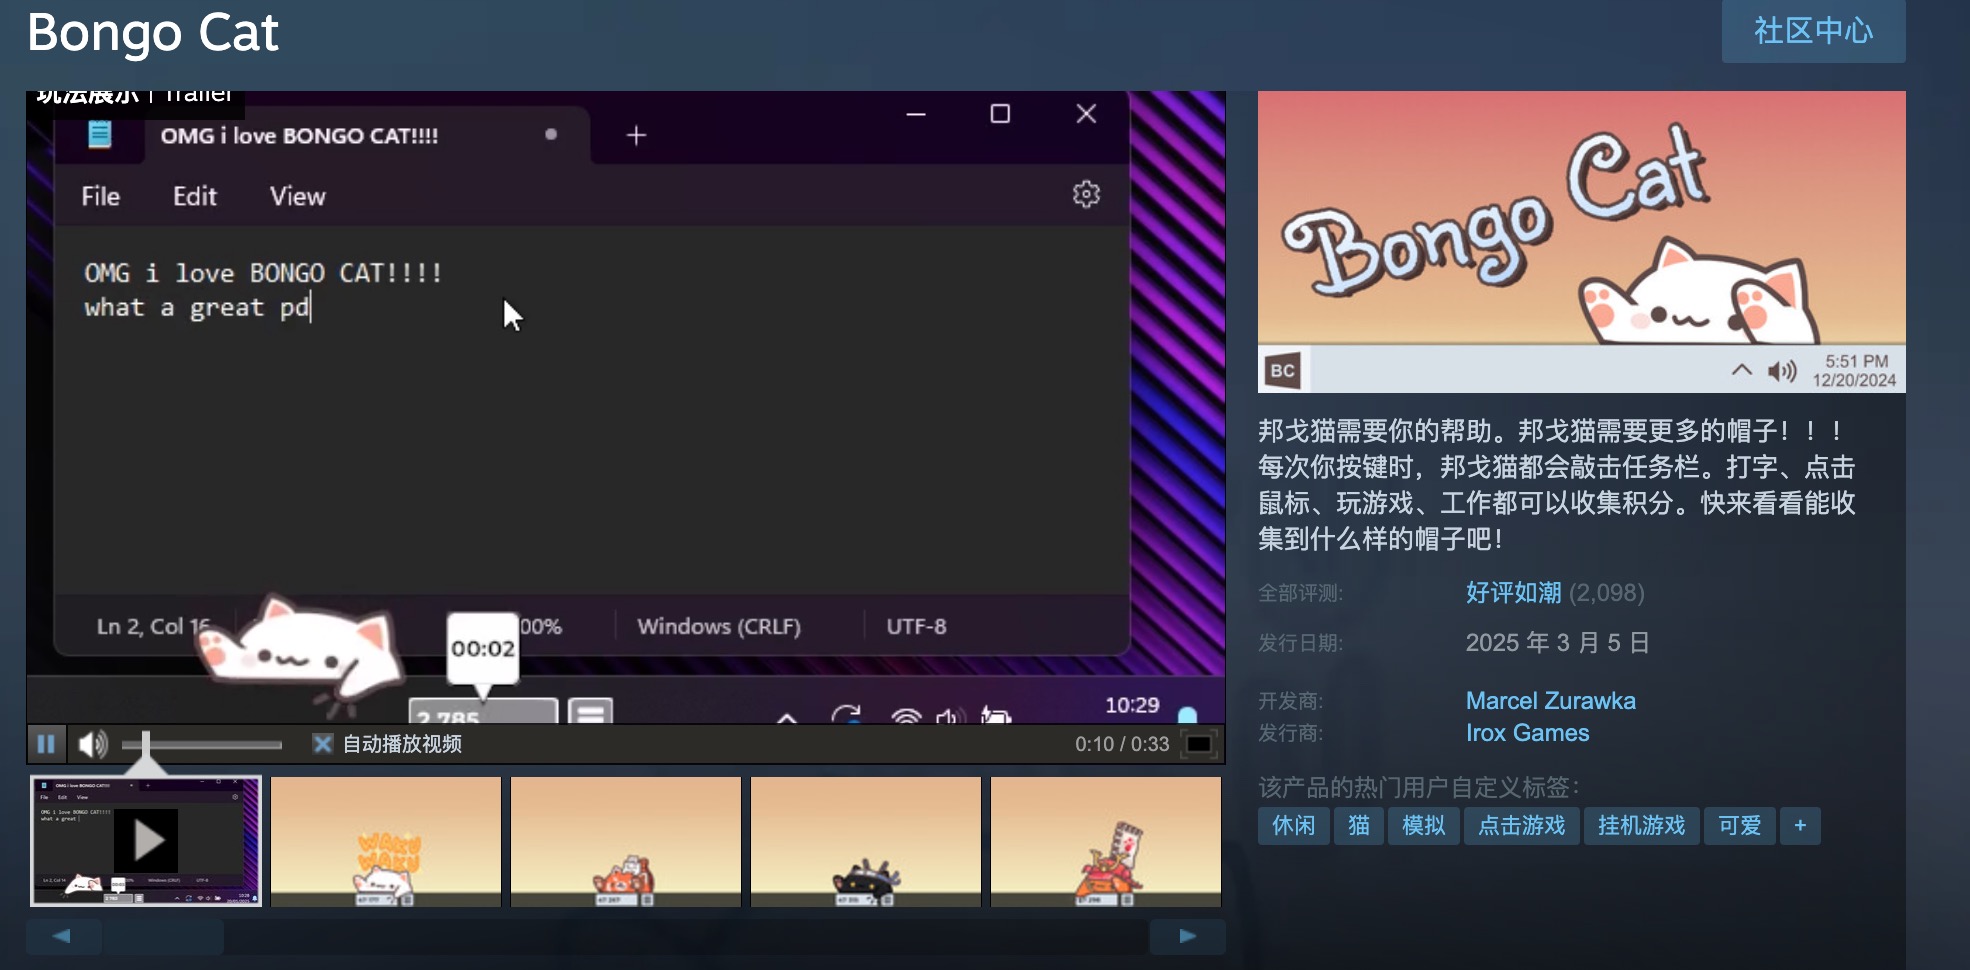Pause the trailer video
Screen dimensions: 1970x970
(x=46, y=744)
